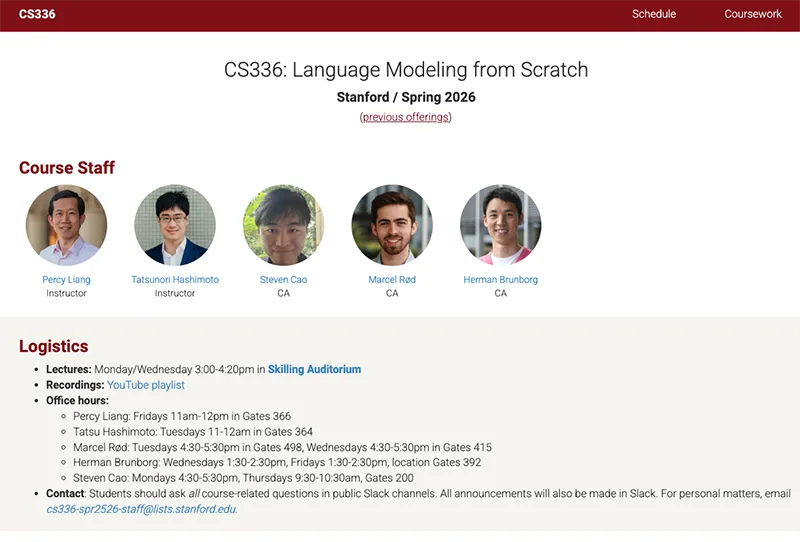Click the 'Office hours:' label

78,400
